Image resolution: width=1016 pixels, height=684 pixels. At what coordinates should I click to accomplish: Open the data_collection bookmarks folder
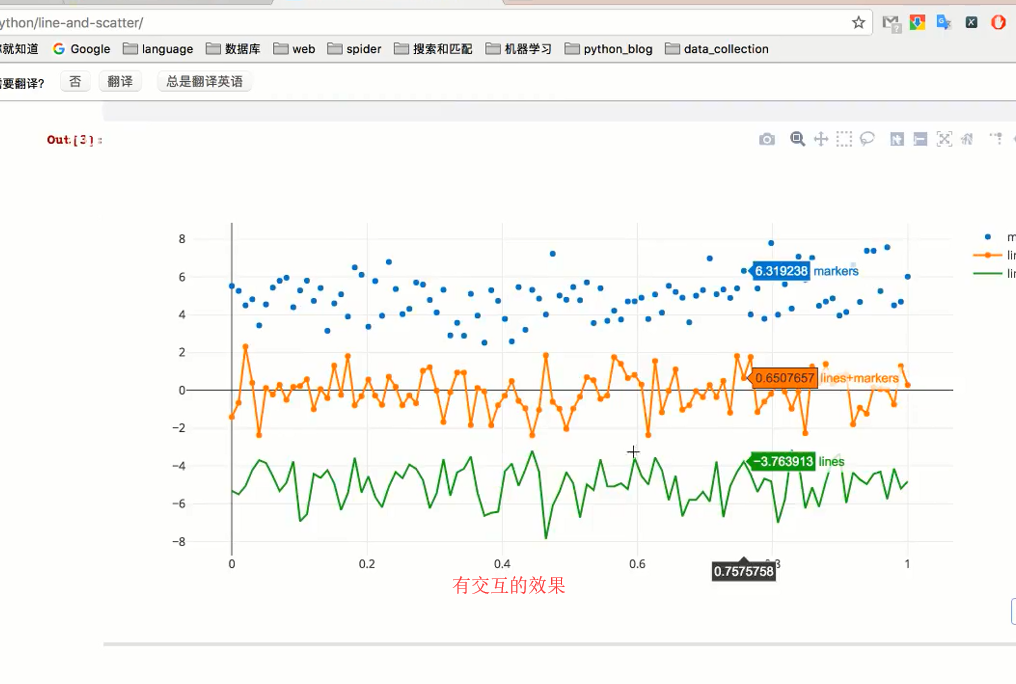[x=717, y=49]
